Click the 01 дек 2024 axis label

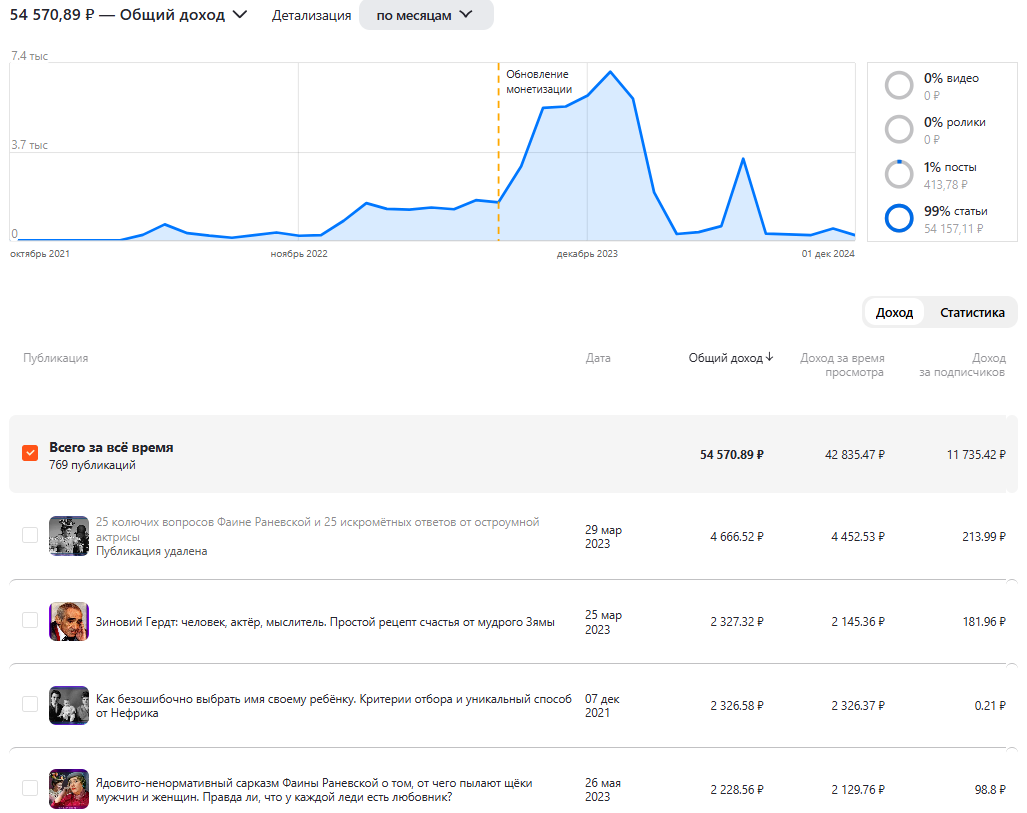[x=828, y=254]
